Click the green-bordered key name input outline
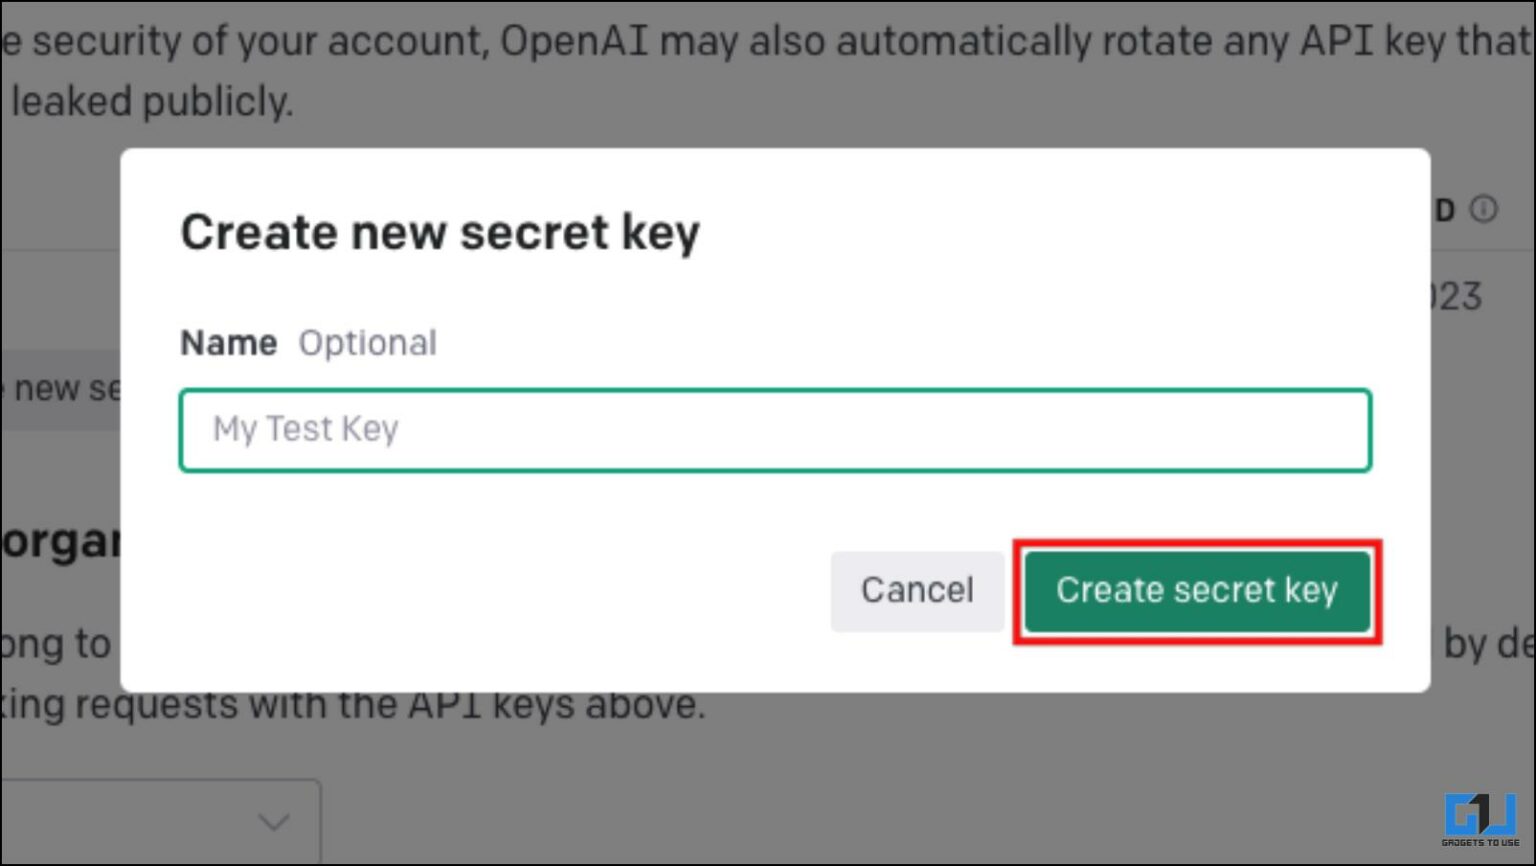Image resolution: width=1536 pixels, height=866 pixels. [x=775, y=391]
